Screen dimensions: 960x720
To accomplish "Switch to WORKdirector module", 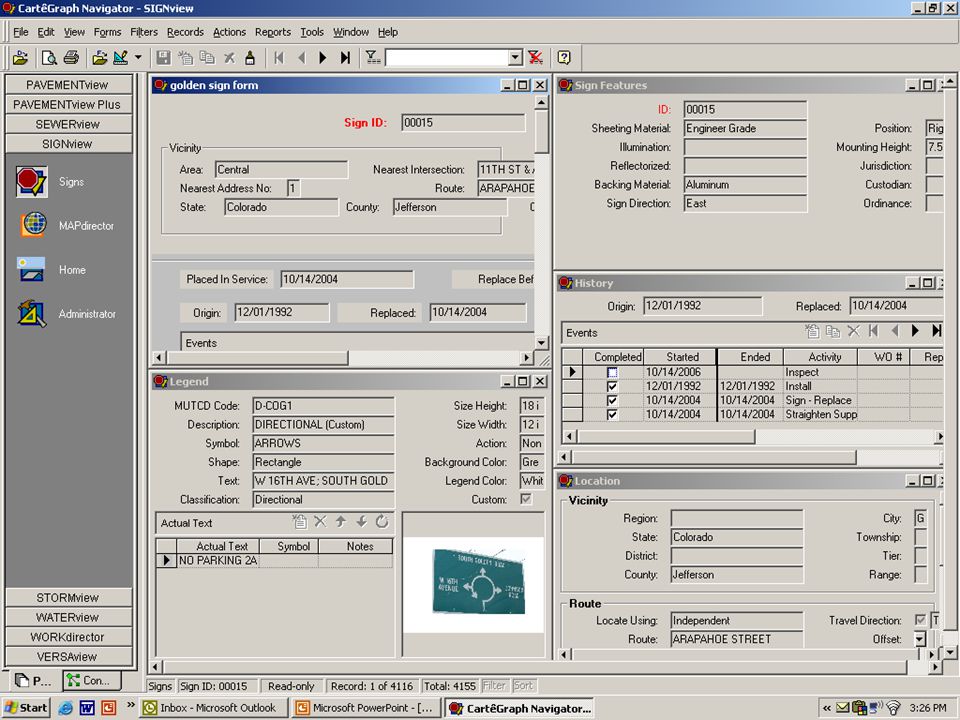I will coord(68,637).
